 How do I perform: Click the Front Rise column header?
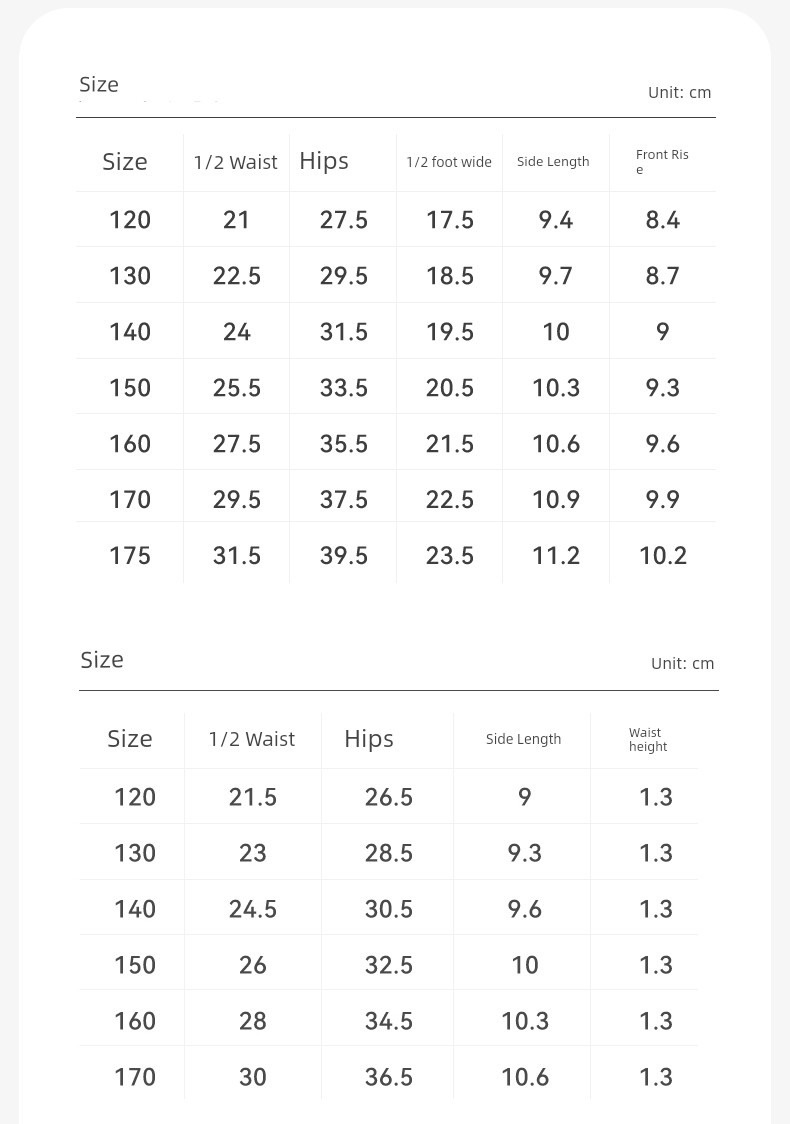click(662, 161)
